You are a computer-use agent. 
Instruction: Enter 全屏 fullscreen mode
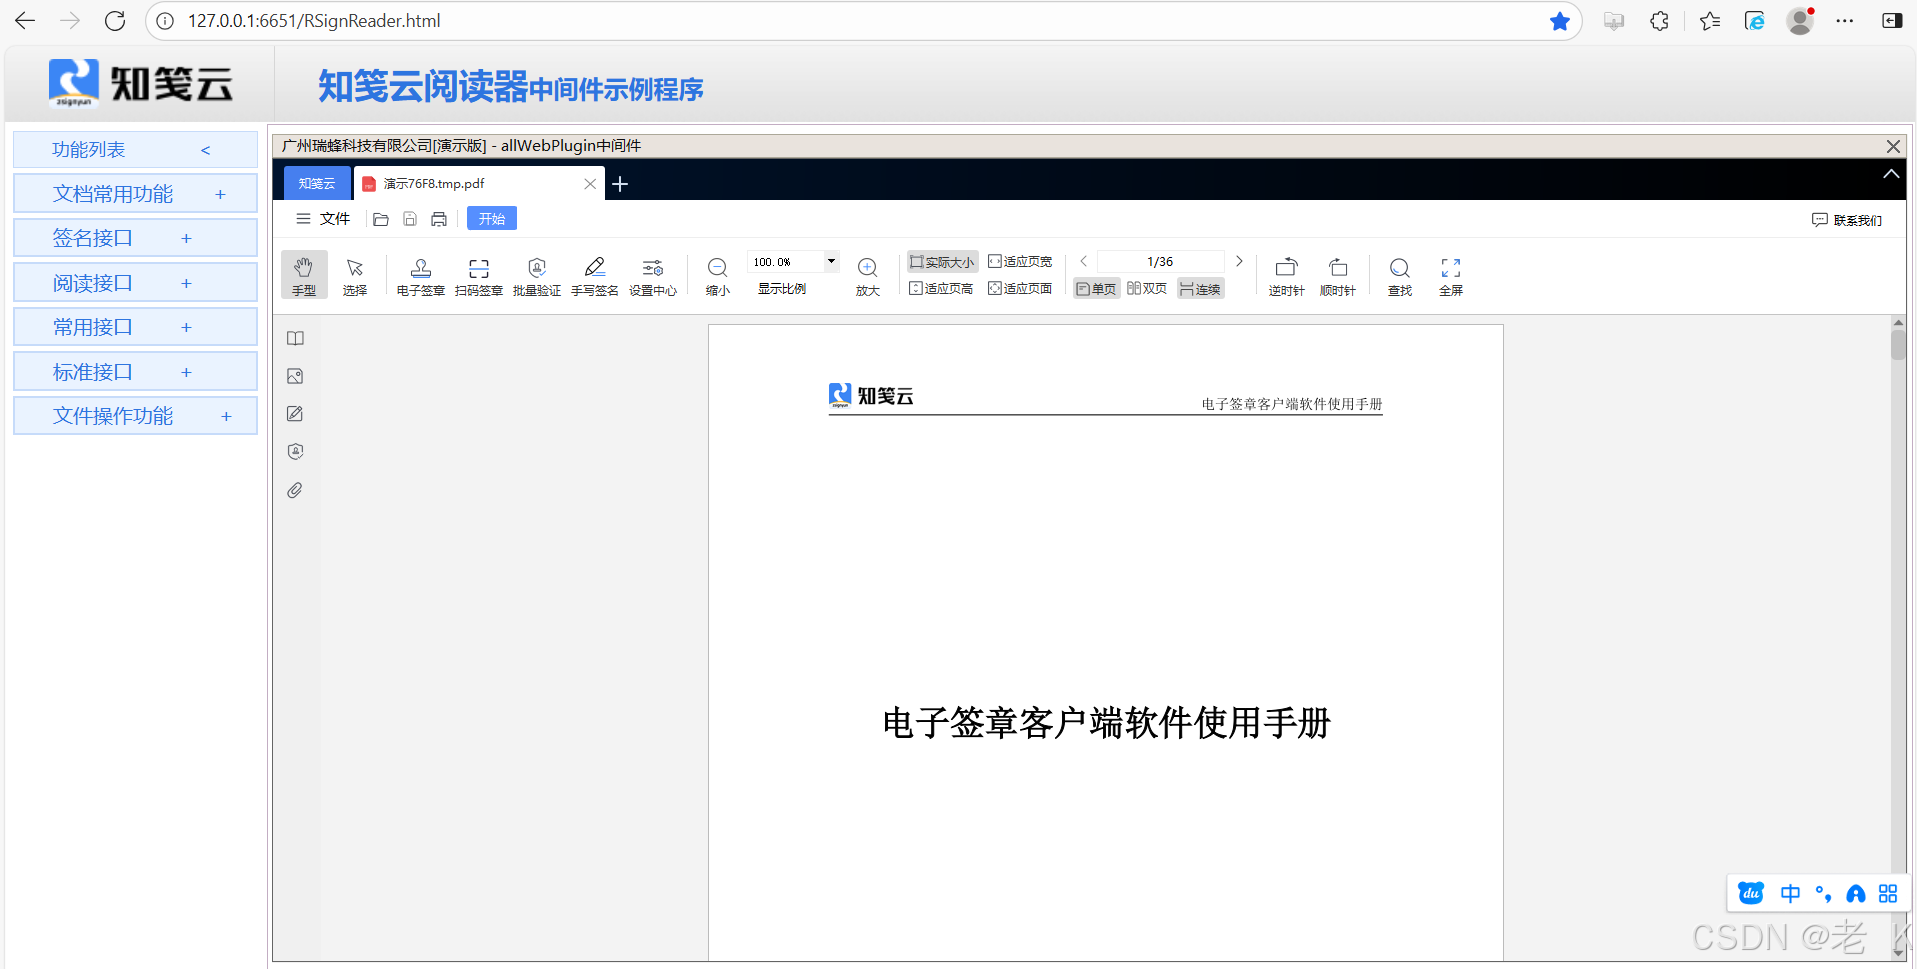tap(1450, 275)
